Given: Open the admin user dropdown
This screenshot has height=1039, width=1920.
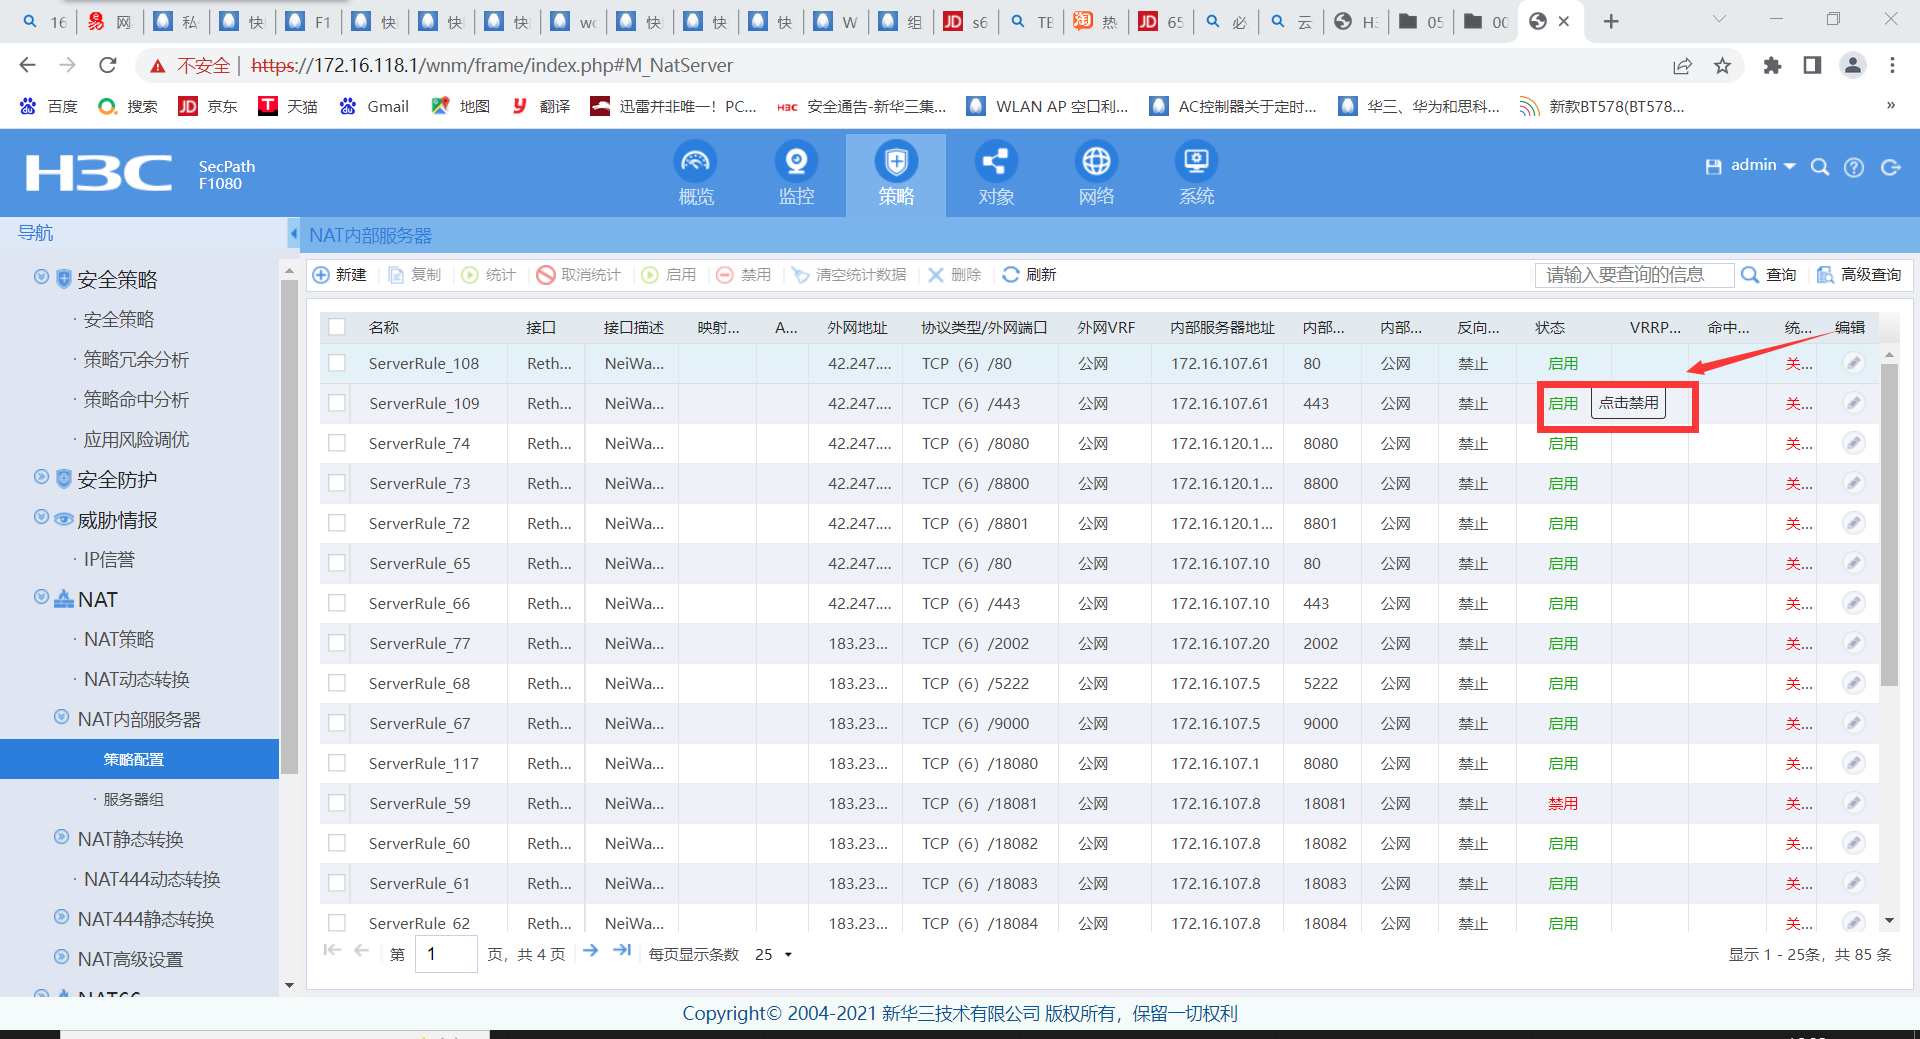Looking at the screenshot, I should point(1762,166).
